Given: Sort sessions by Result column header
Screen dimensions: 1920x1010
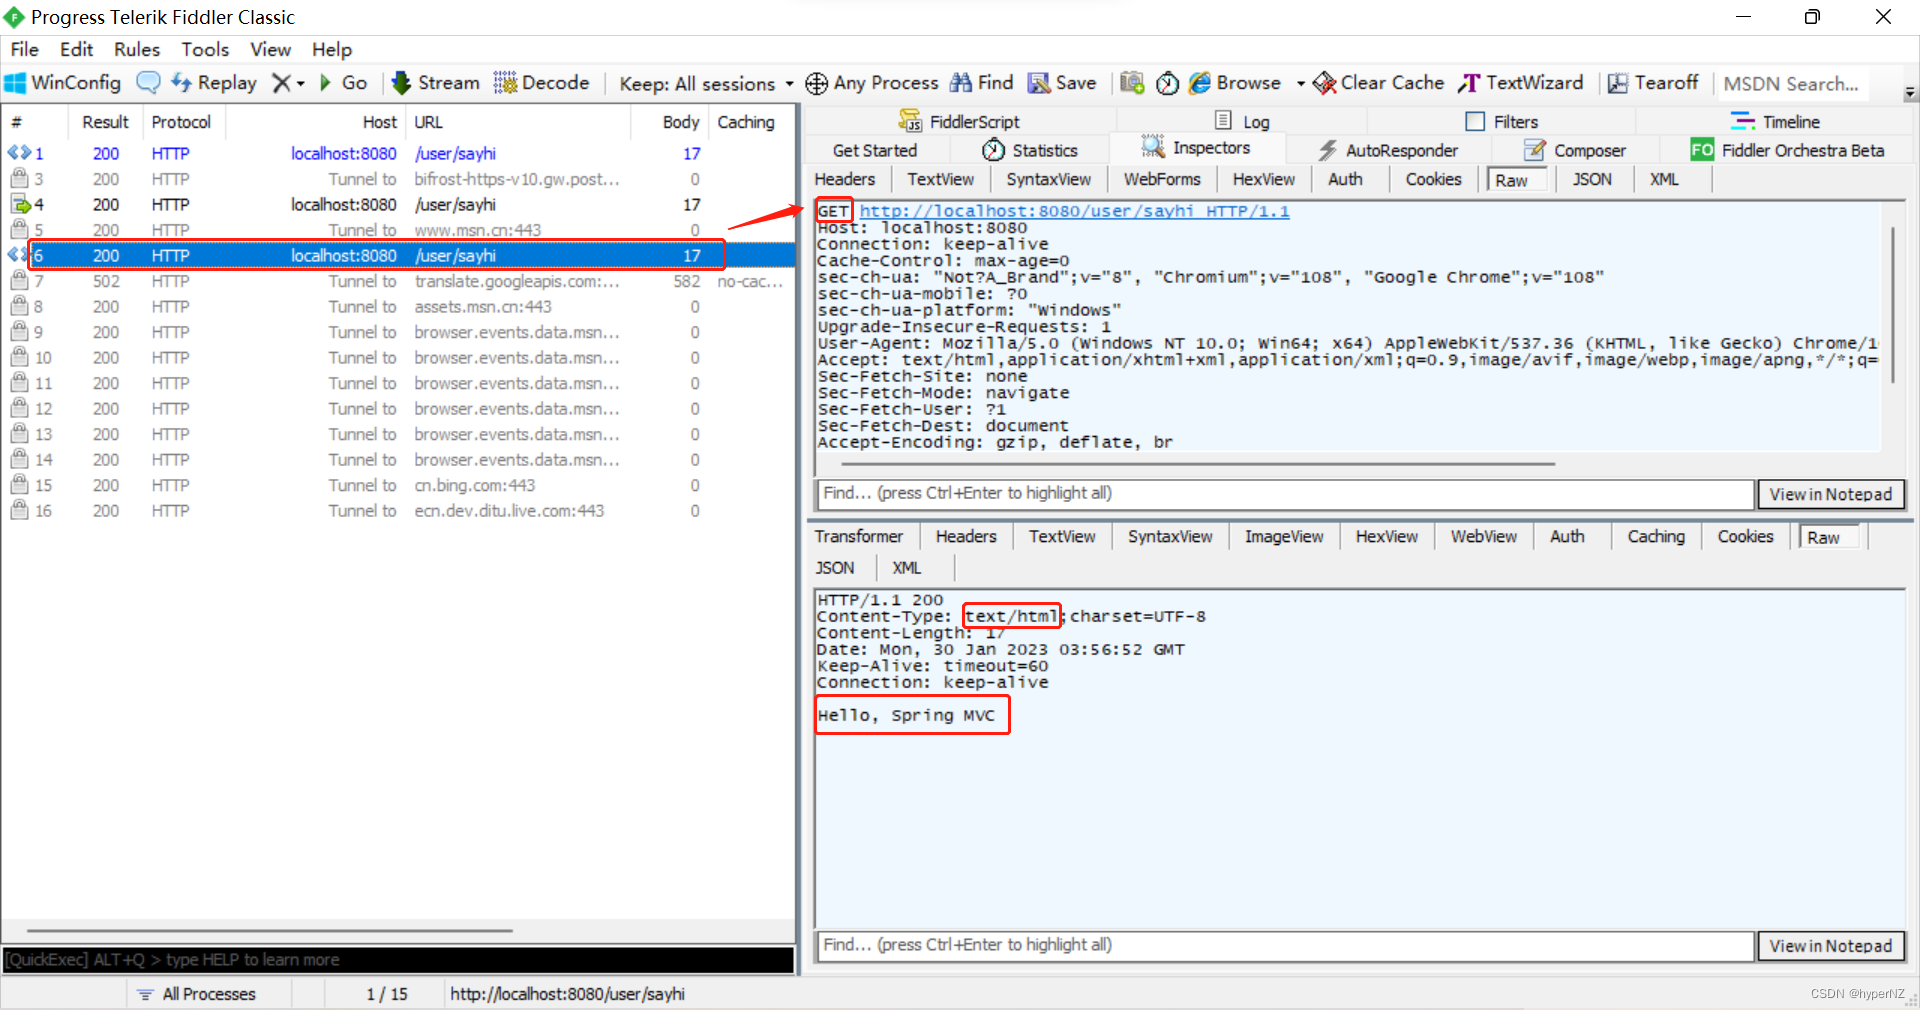Looking at the screenshot, I should [x=105, y=122].
